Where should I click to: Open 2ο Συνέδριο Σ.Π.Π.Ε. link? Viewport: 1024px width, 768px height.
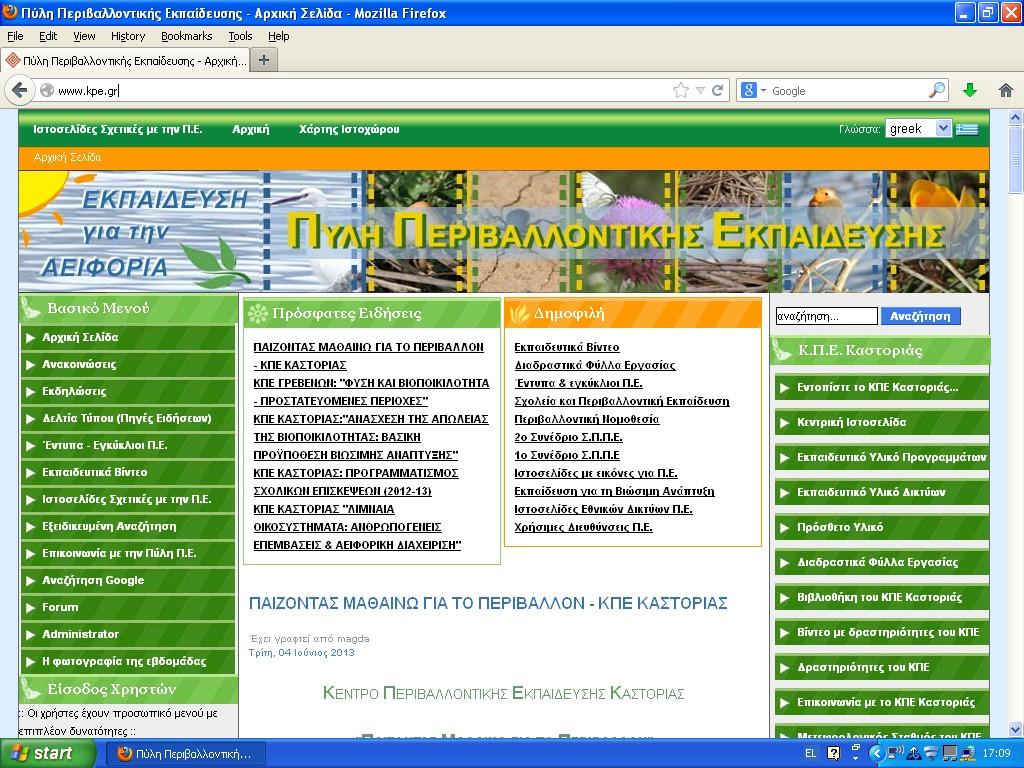click(x=568, y=437)
